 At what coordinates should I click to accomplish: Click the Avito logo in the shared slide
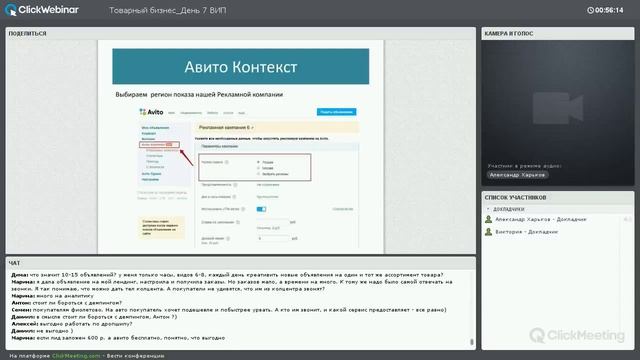pos(151,112)
